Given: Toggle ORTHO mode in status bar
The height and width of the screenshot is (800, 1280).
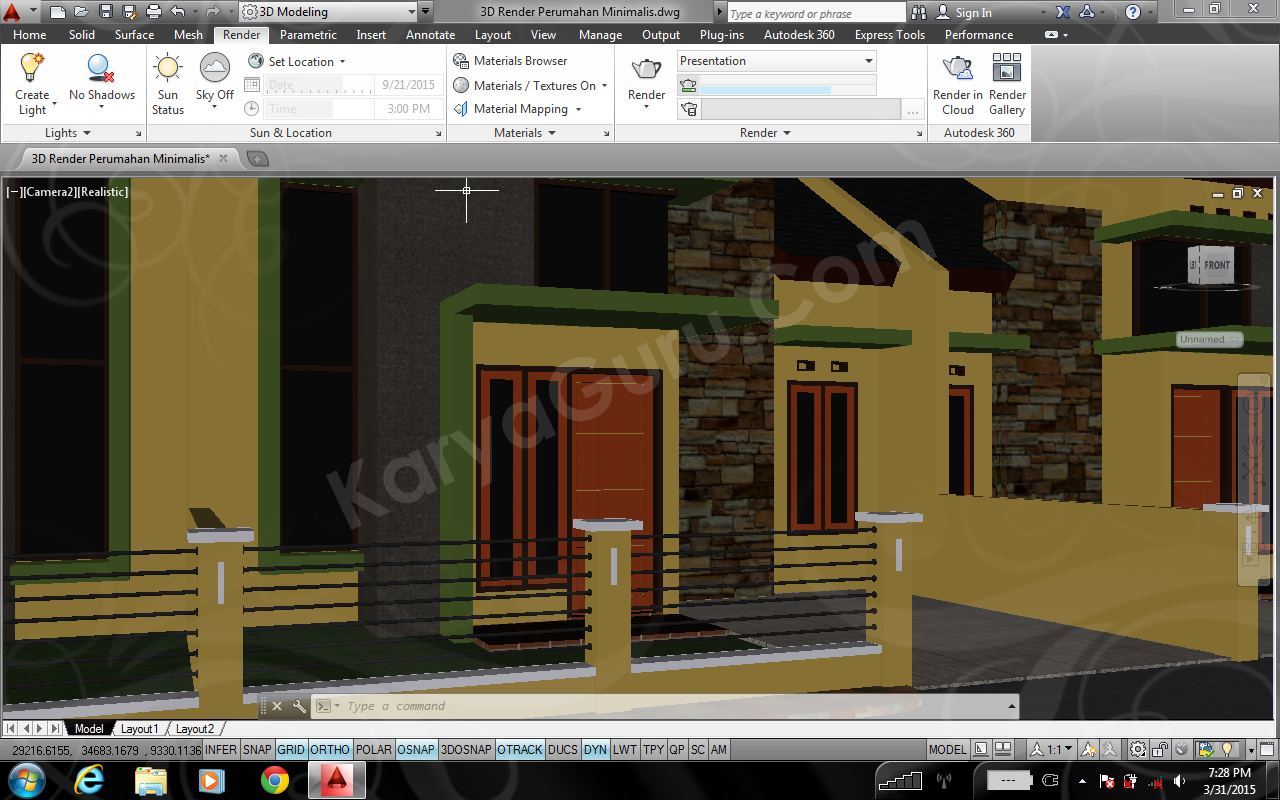Looking at the screenshot, I should (330, 750).
